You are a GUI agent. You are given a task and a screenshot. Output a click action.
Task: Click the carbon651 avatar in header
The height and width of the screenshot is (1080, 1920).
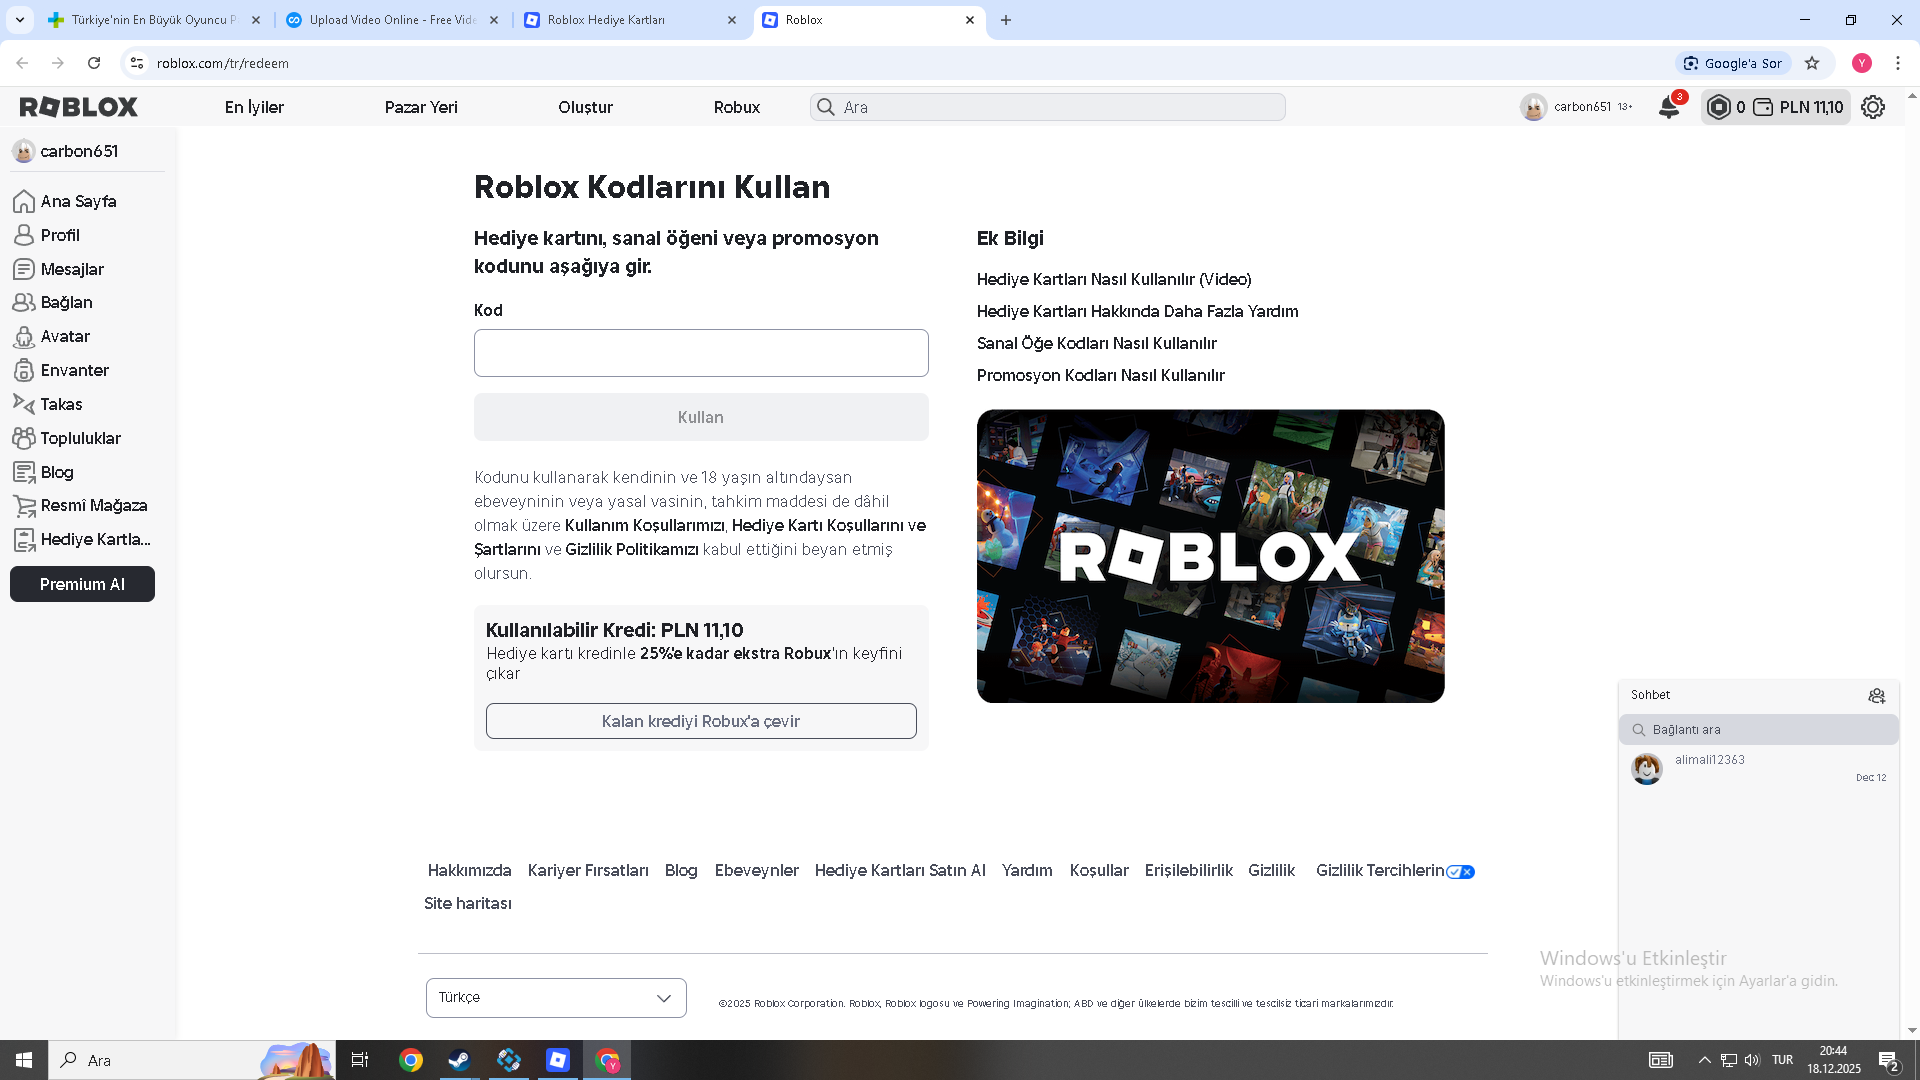[1533, 107]
